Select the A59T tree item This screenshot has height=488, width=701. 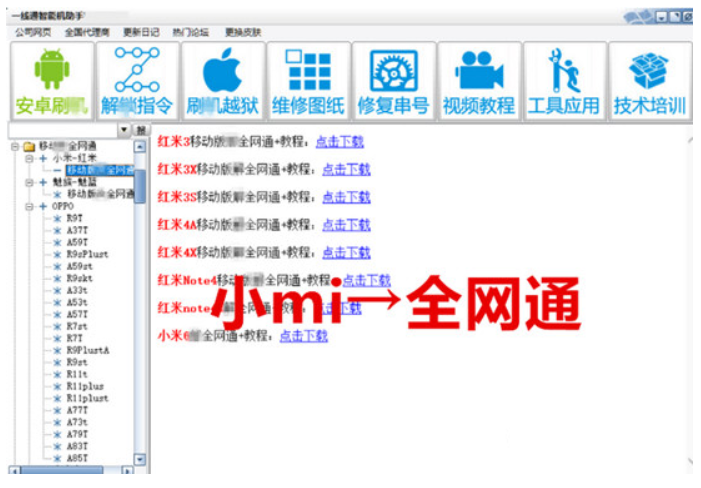[77, 243]
